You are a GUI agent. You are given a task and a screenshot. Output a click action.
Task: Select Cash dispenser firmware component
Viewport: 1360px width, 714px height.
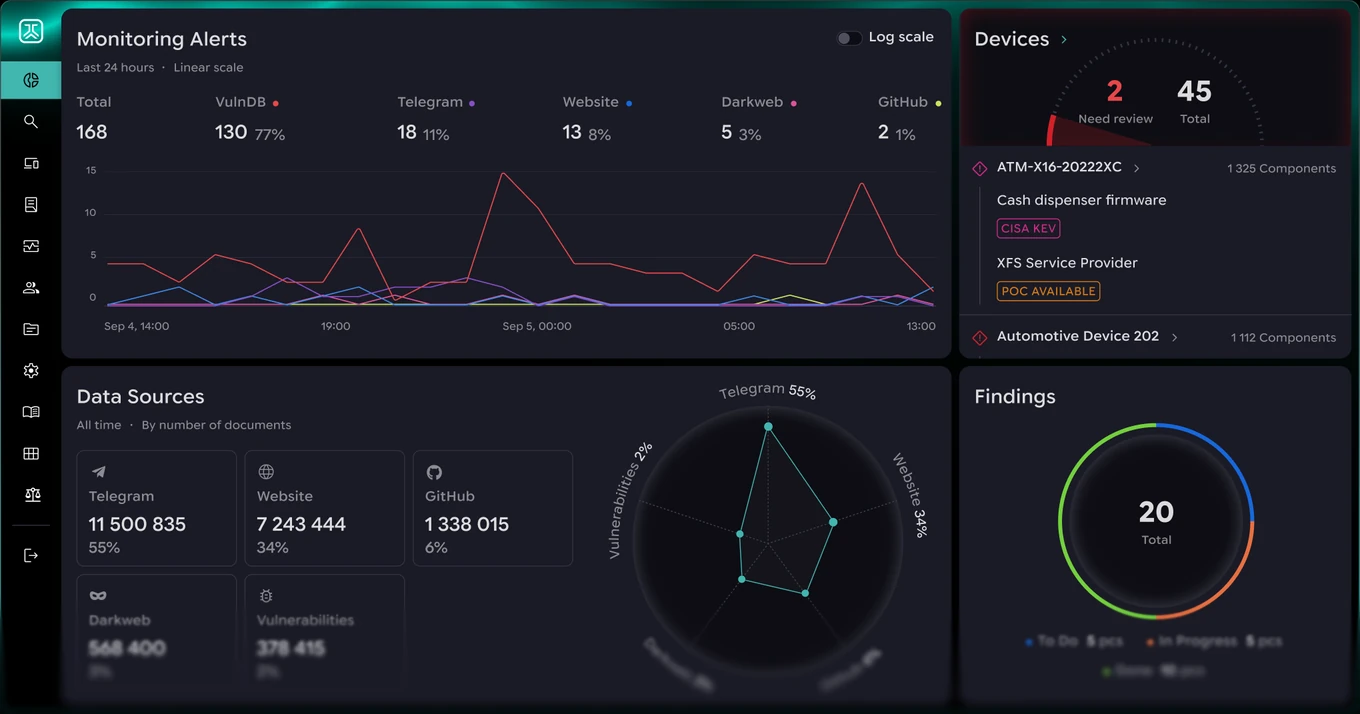pyautogui.click(x=1082, y=200)
